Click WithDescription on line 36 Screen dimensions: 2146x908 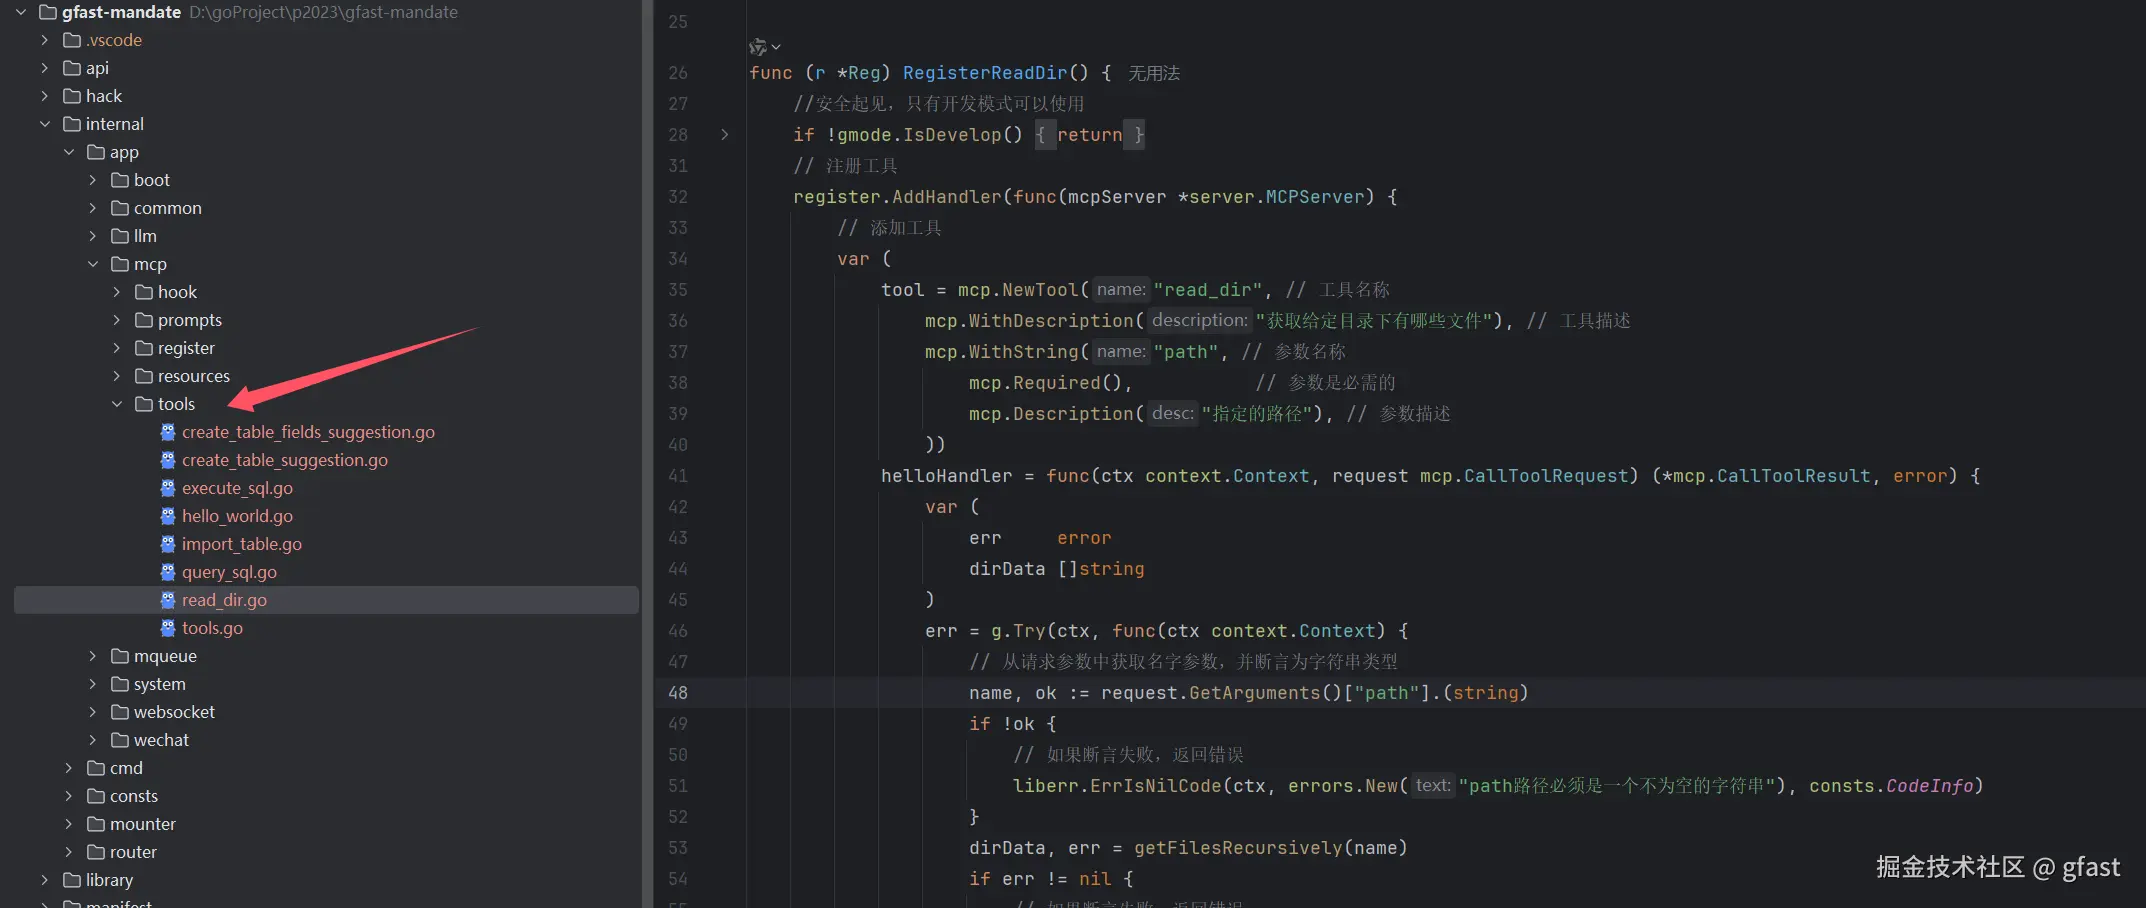1051,321
